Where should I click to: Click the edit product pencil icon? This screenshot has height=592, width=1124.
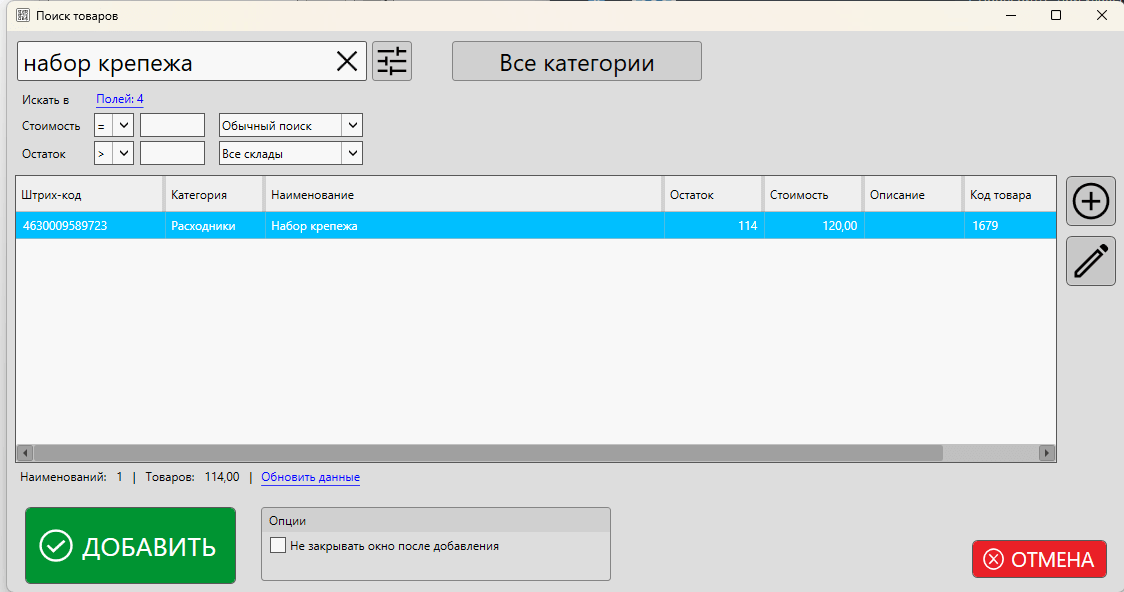[1090, 261]
